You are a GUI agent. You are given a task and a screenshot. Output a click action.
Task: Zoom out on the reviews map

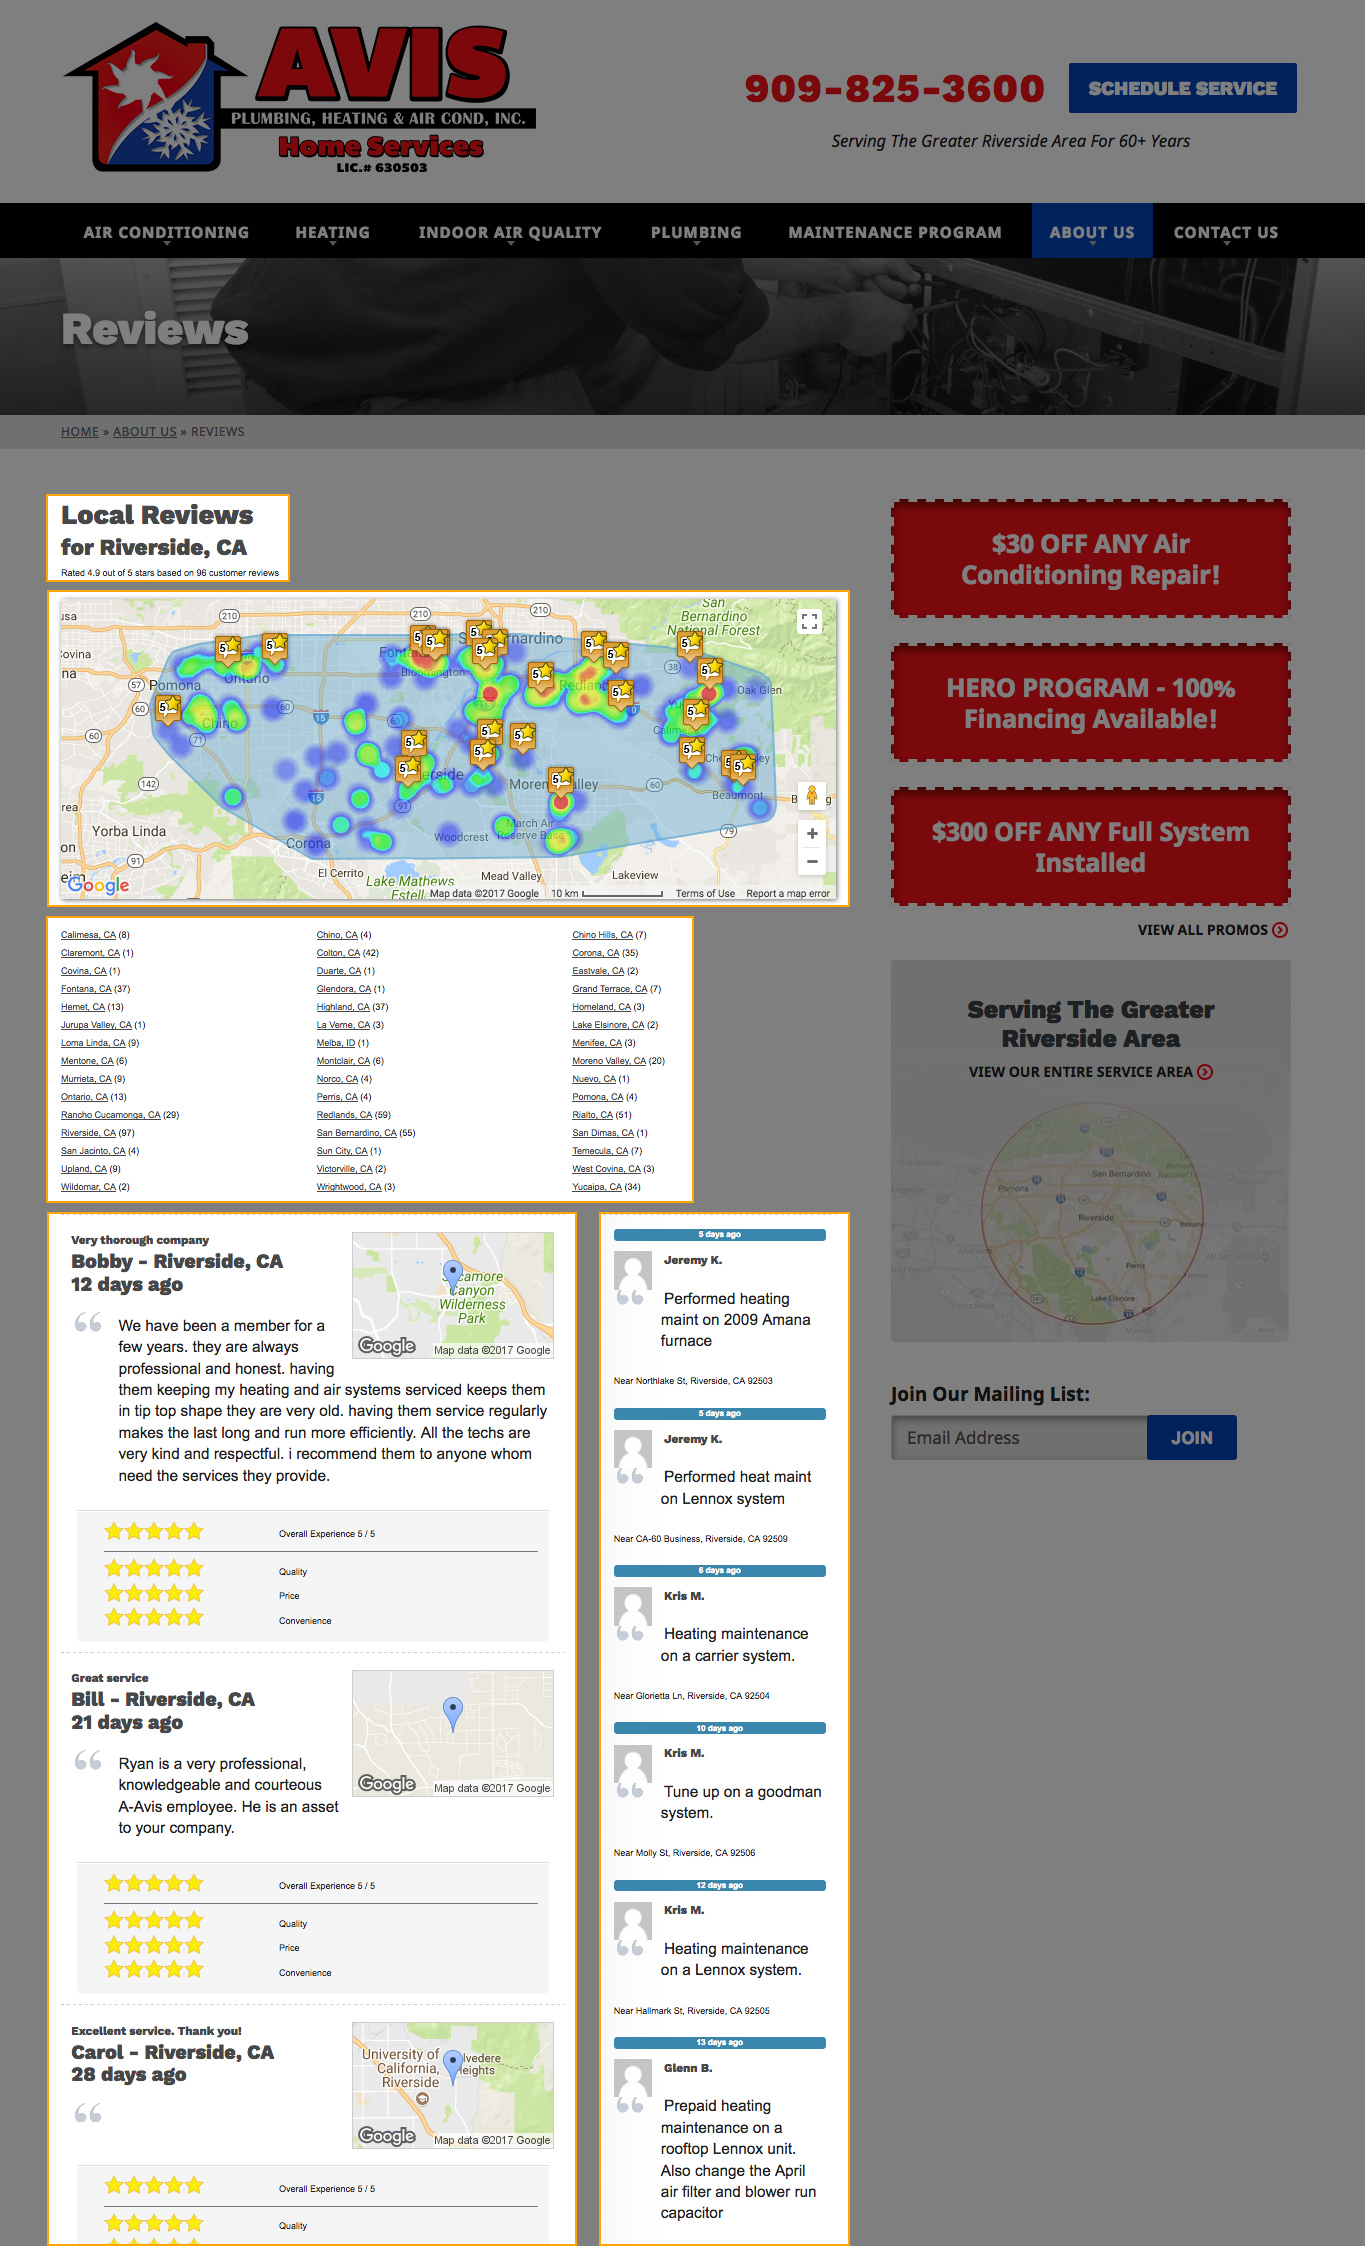coord(811,861)
